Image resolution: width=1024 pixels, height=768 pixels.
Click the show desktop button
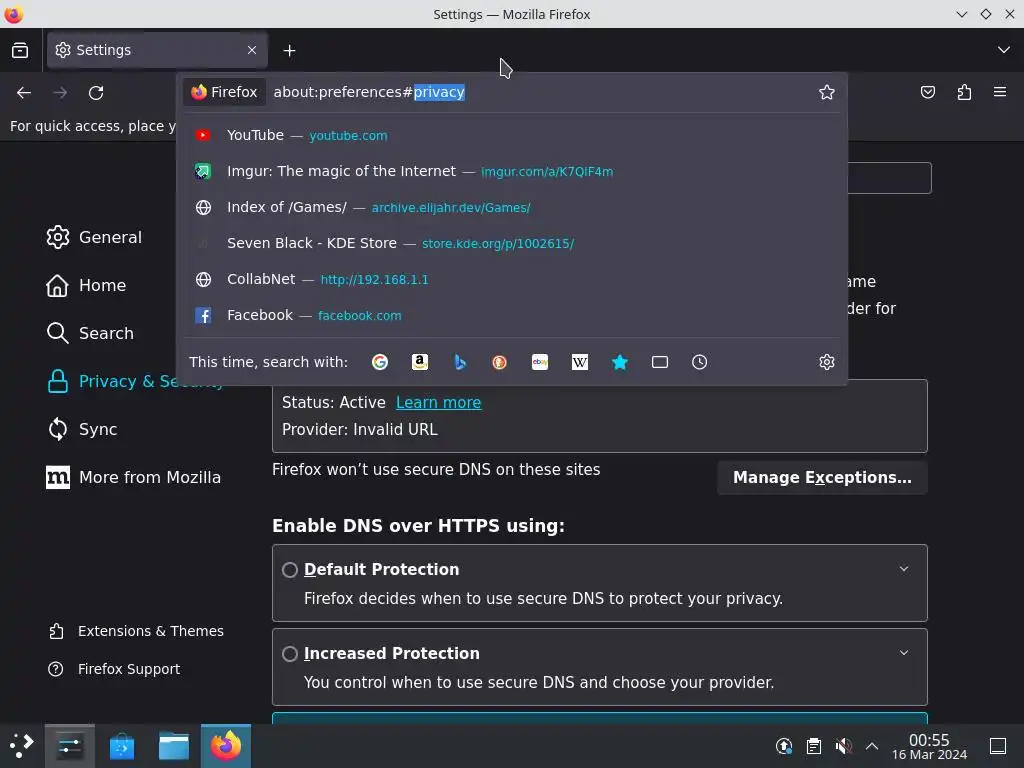(x=998, y=746)
